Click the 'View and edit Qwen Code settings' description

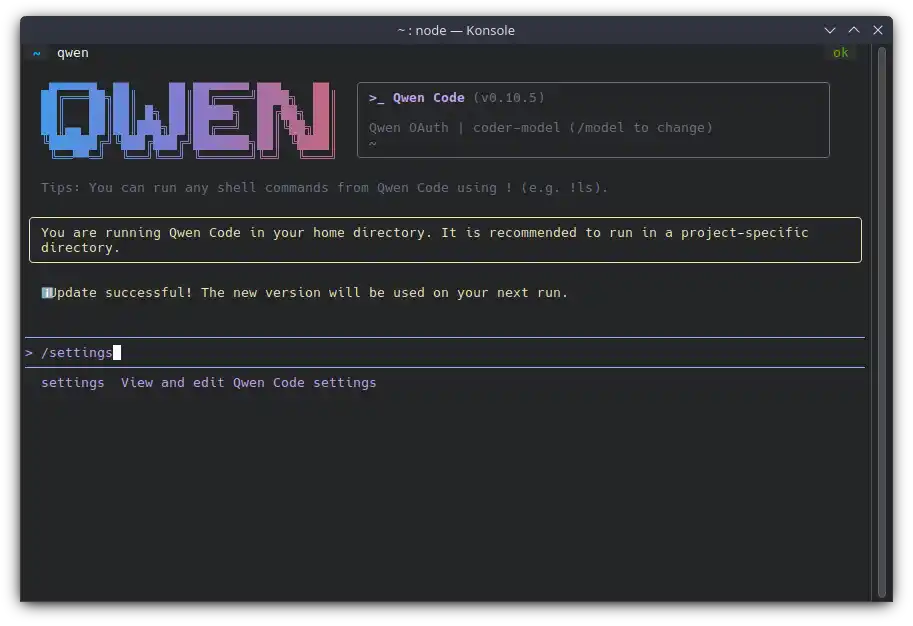[x=248, y=382]
